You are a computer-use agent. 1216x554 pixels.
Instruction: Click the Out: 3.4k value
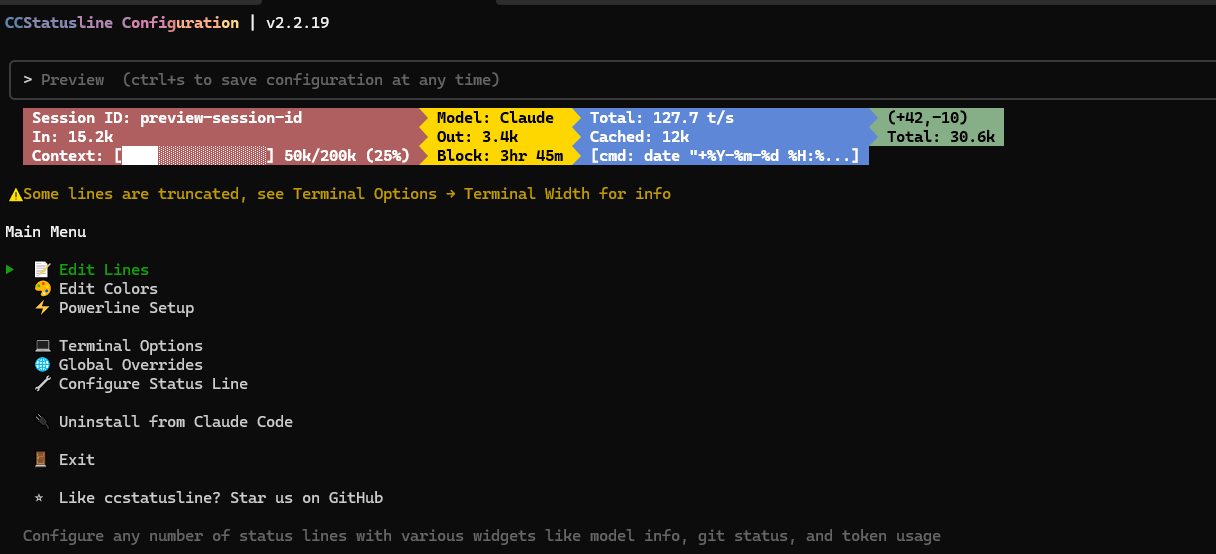click(x=477, y=137)
